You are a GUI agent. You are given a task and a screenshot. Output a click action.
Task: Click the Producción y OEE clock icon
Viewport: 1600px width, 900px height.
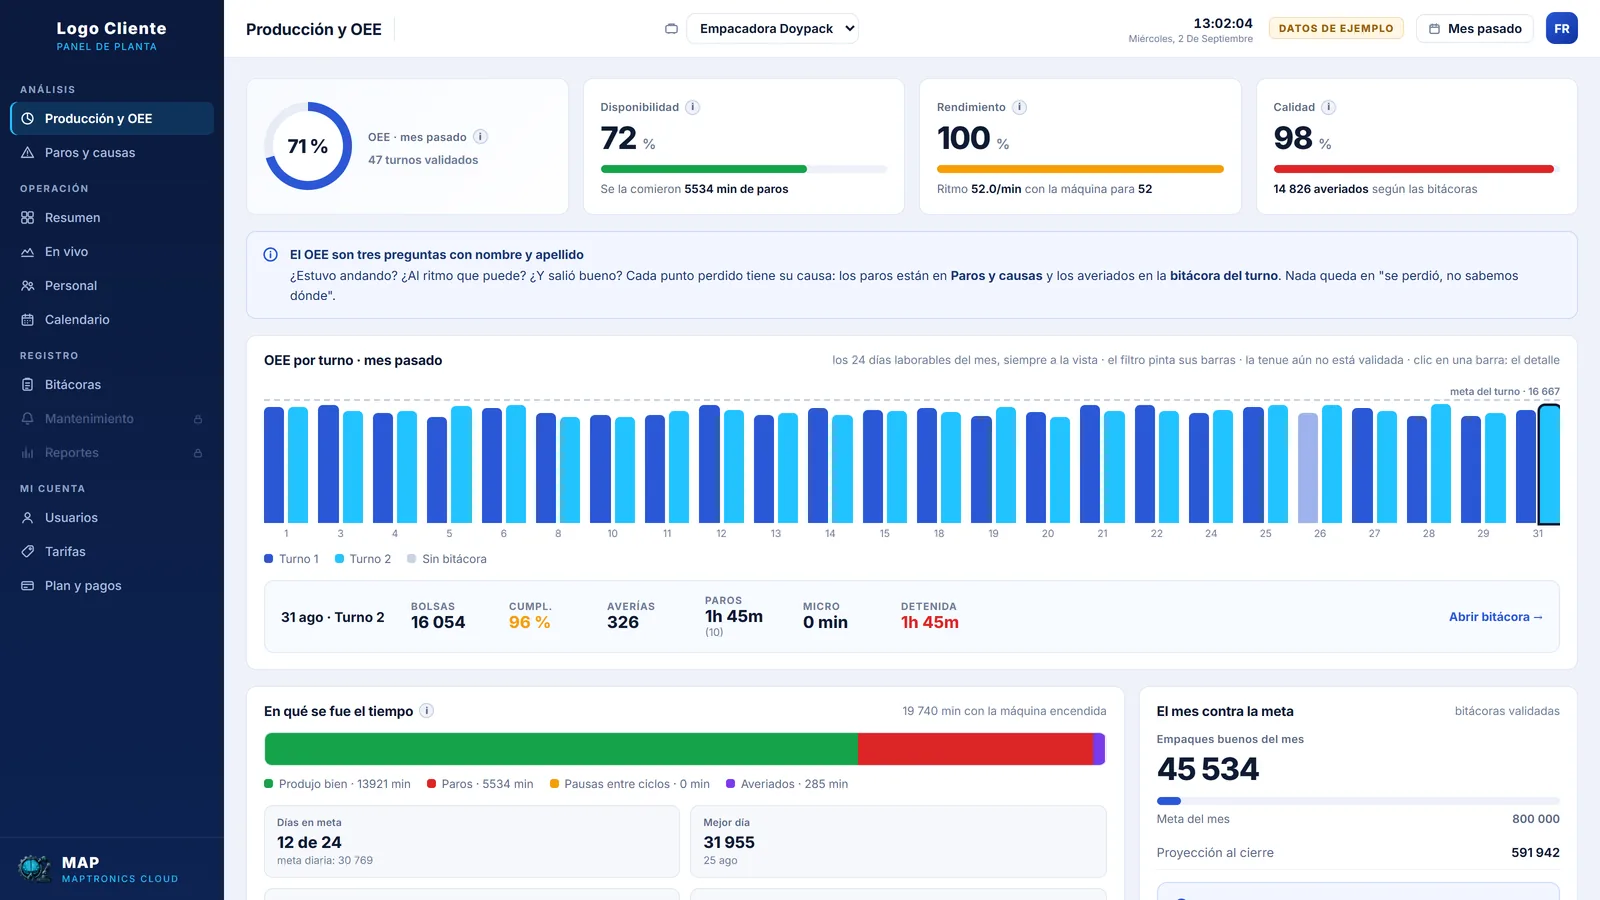[28, 118]
